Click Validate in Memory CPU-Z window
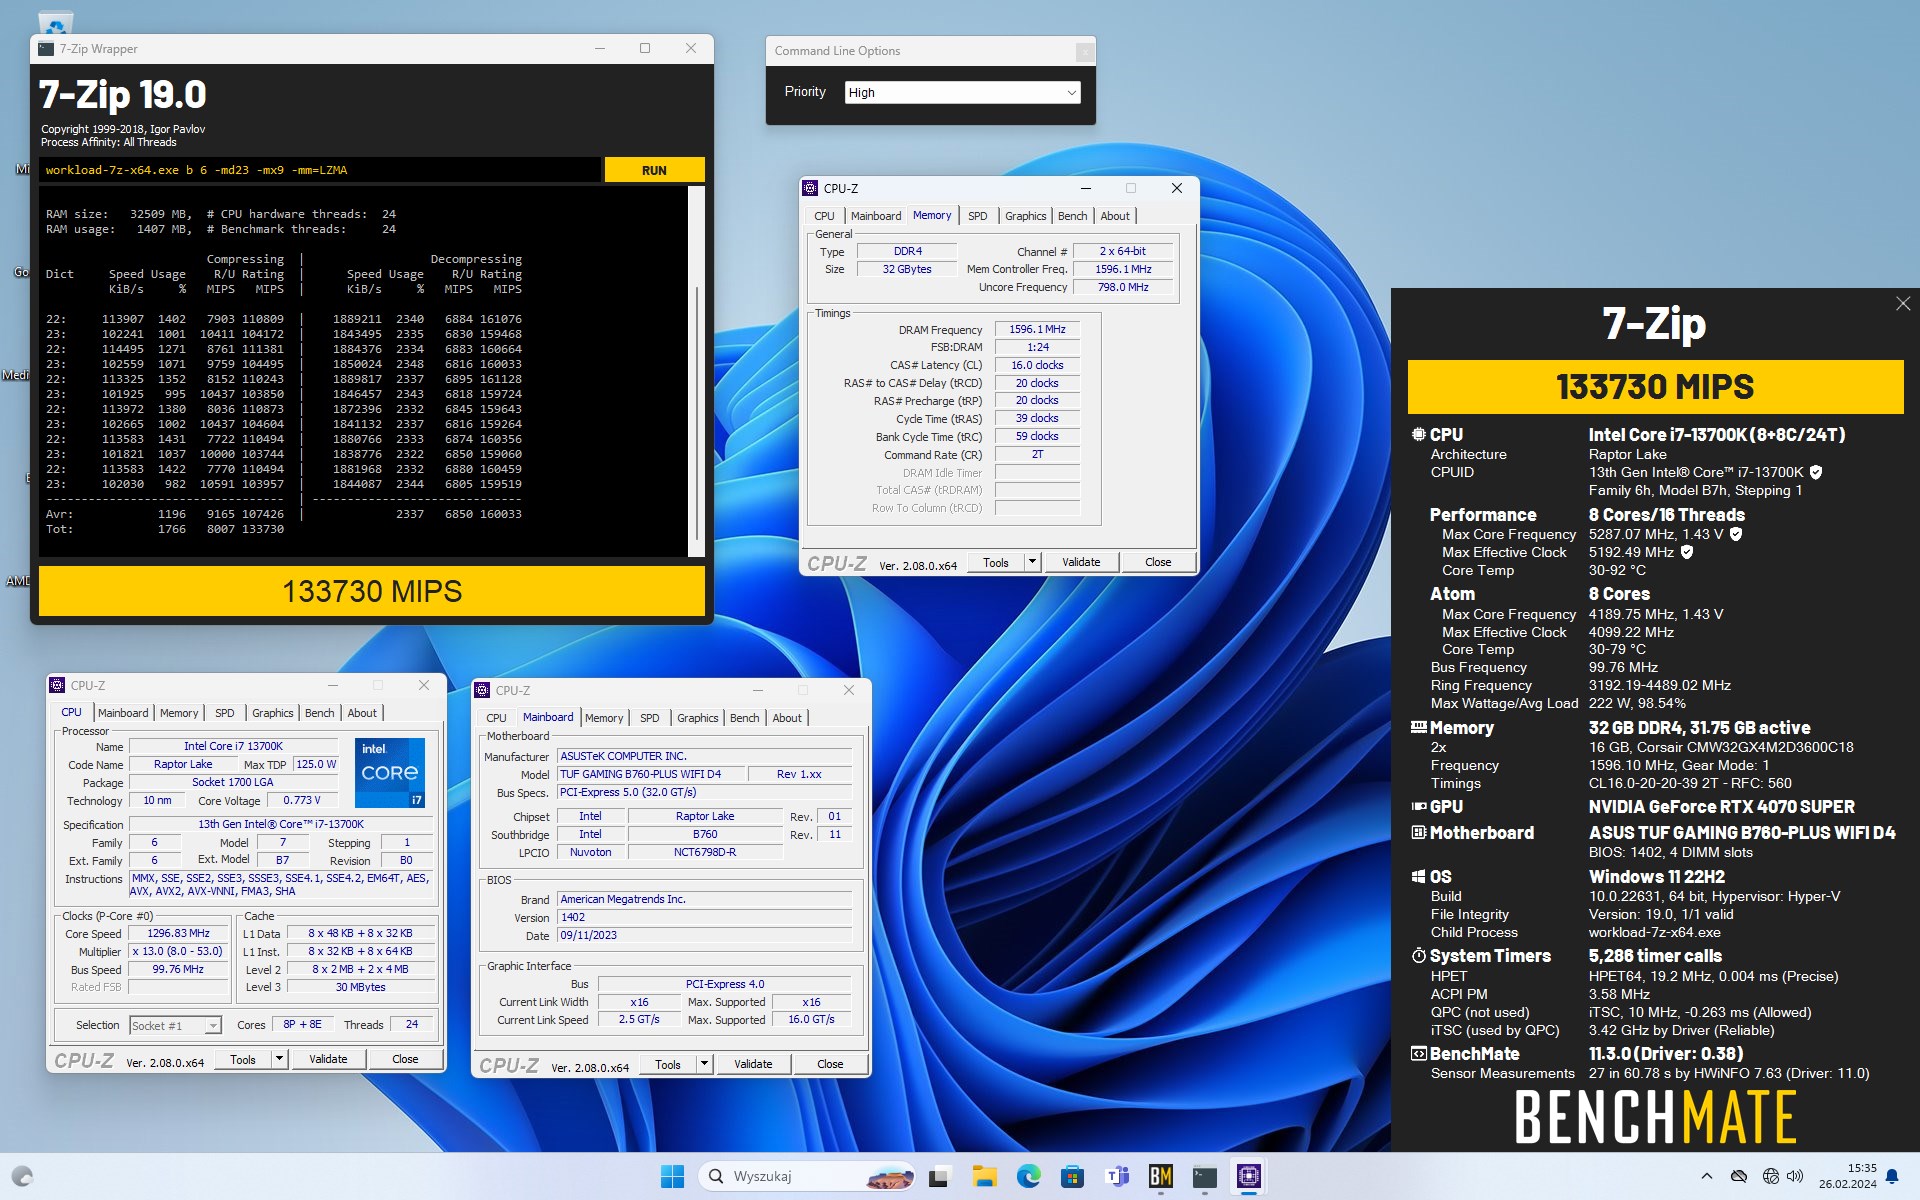This screenshot has width=1920, height=1200. [x=1081, y=562]
